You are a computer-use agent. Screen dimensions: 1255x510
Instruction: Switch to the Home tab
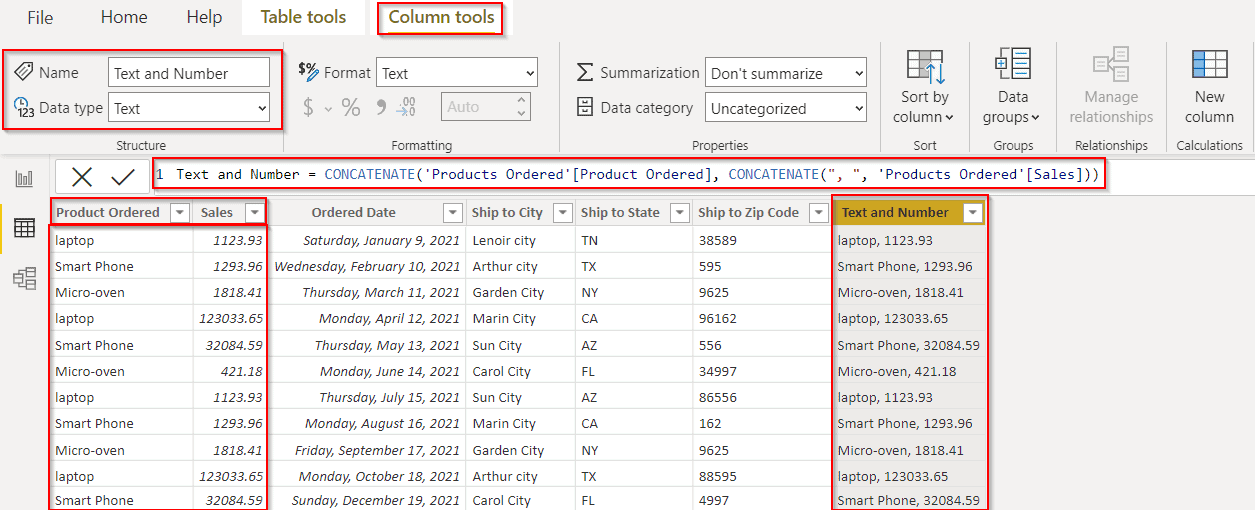tap(124, 17)
